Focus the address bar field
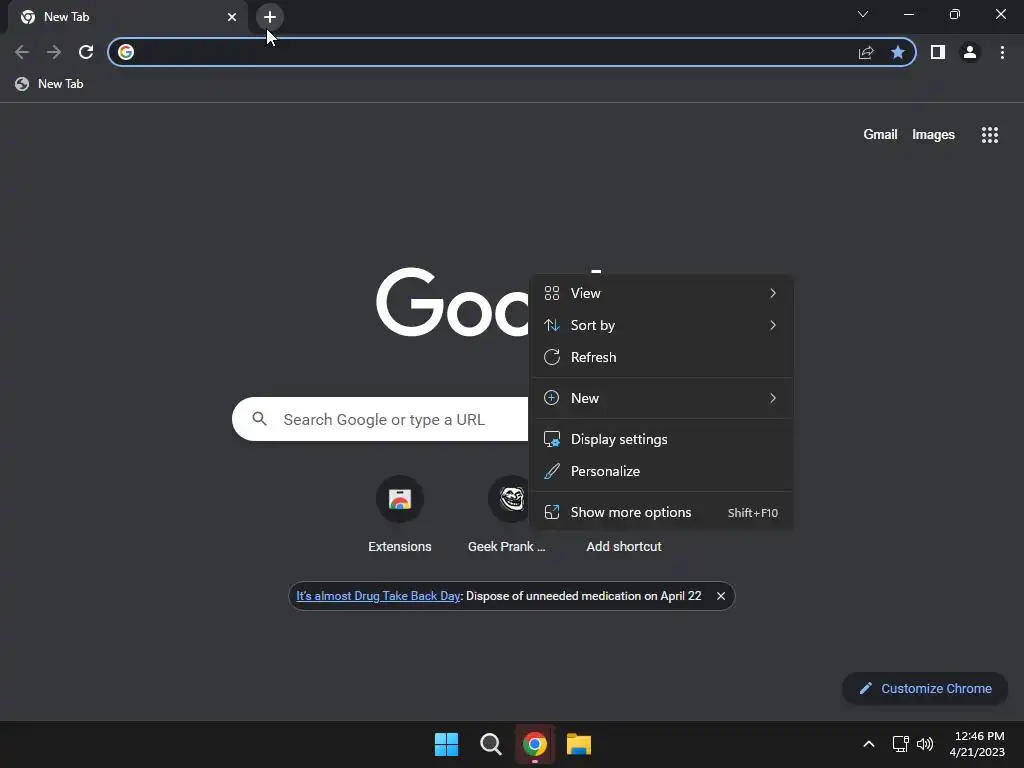 coord(511,52)
